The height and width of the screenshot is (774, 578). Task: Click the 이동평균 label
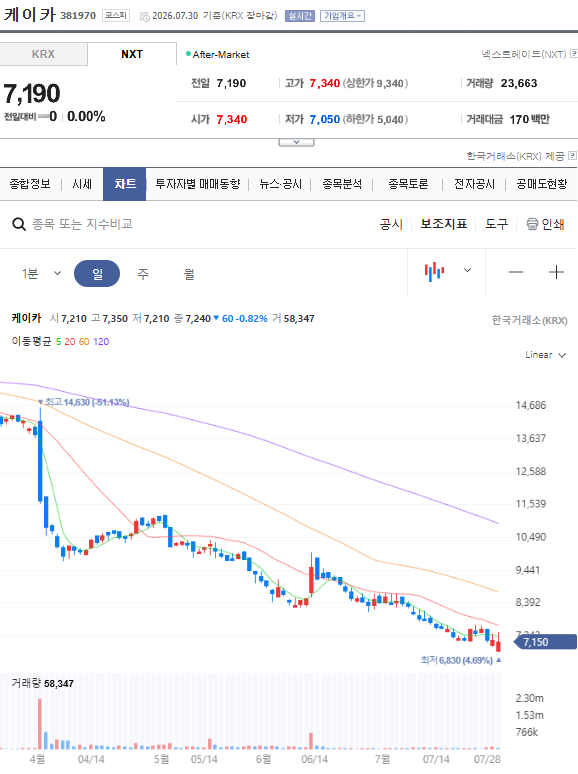31,342
